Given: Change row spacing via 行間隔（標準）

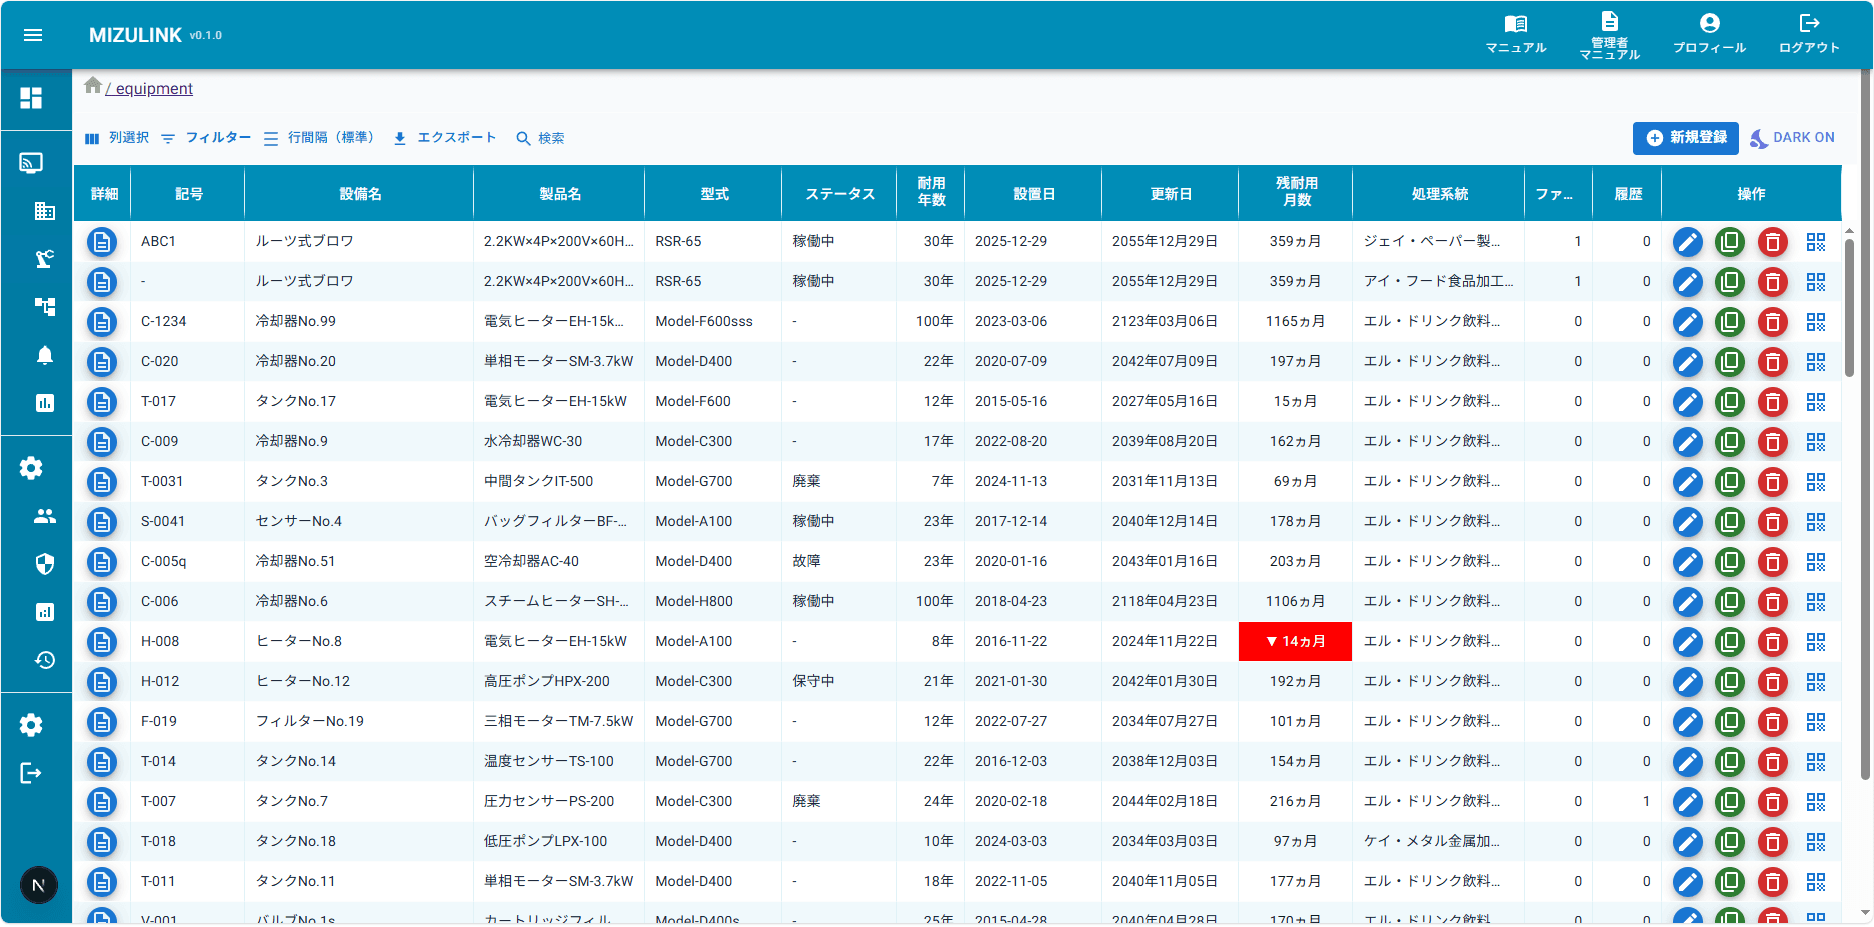Looking at the screenshot, I should [x=321, y=138].
